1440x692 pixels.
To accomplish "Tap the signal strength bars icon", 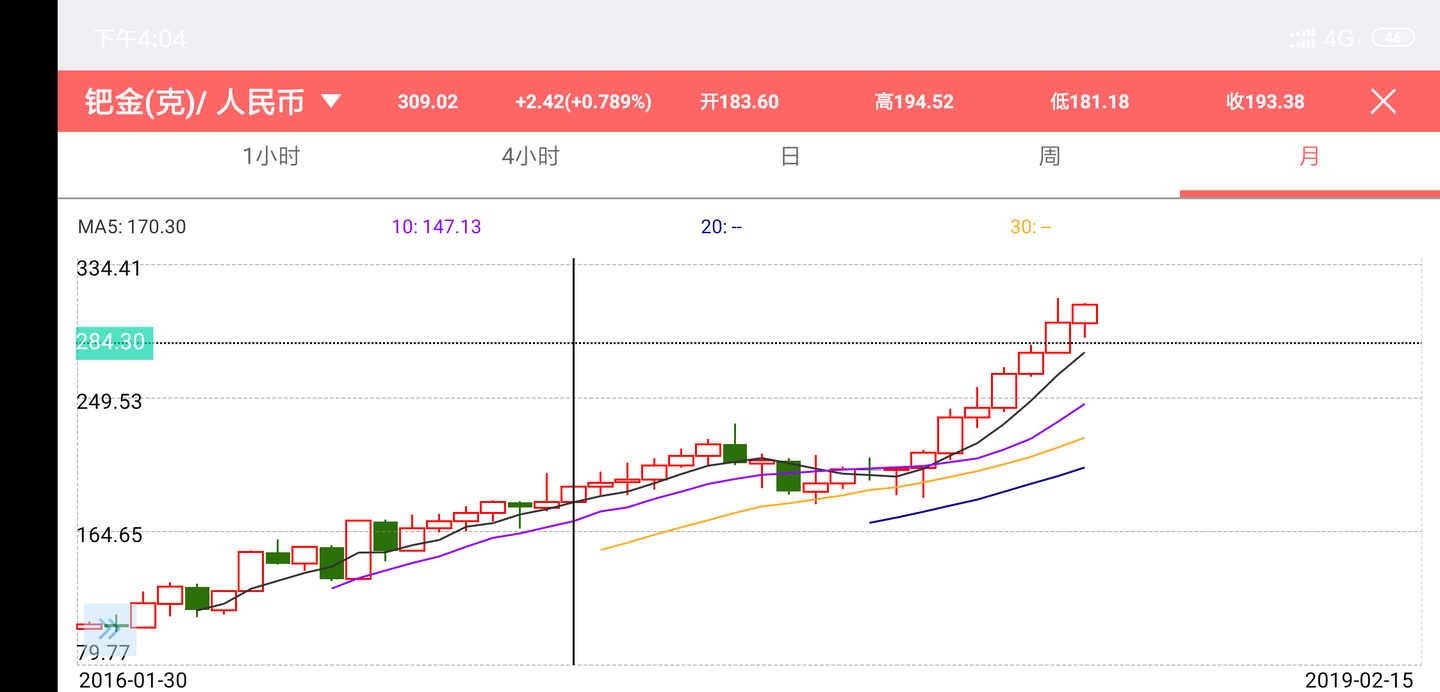I will [x=1301, y=37].
